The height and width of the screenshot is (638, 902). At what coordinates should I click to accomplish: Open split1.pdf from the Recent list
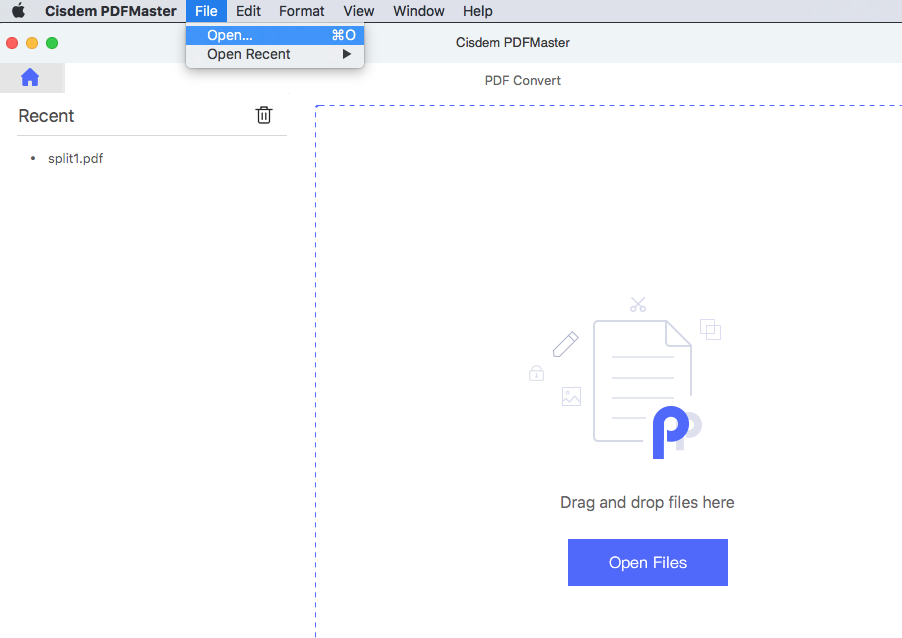(75, 158)
